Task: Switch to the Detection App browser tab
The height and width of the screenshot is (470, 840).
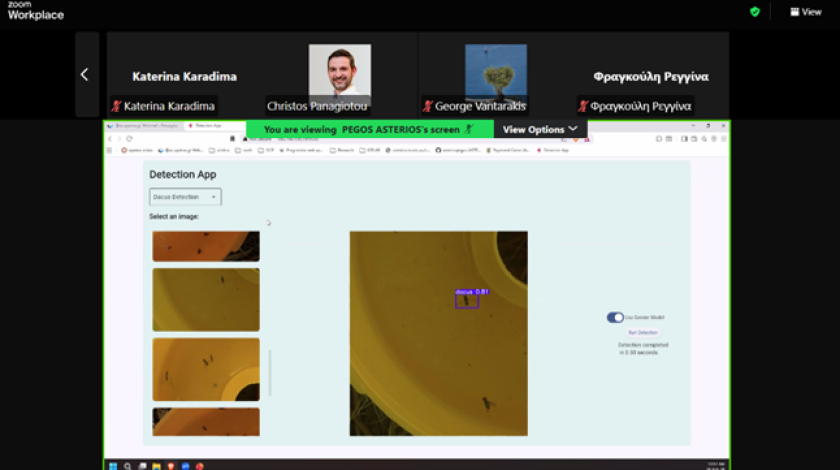Action: pyautogui.click(x=205, y=126)
